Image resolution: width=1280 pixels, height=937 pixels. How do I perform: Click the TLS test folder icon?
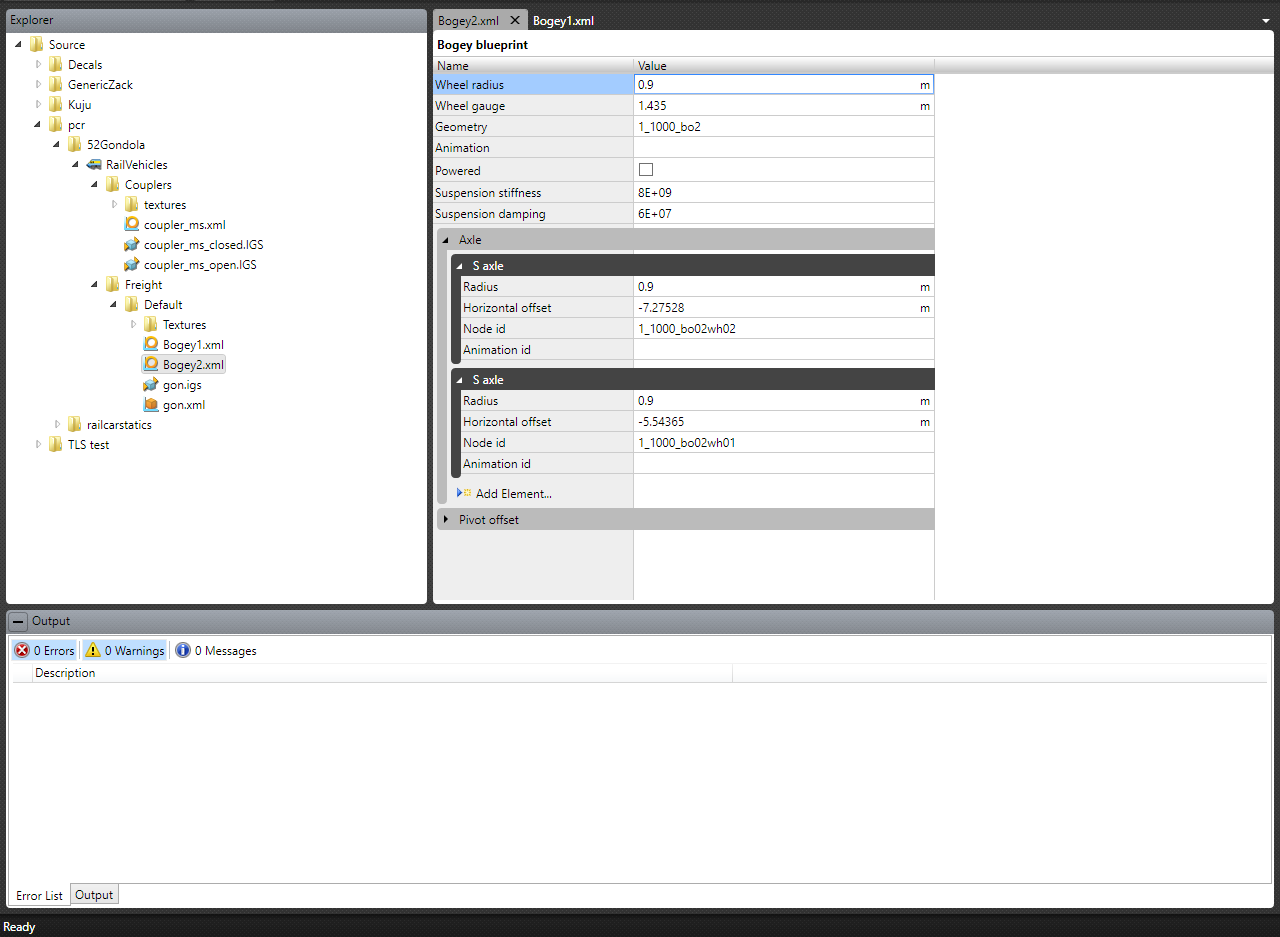point(55,445)
